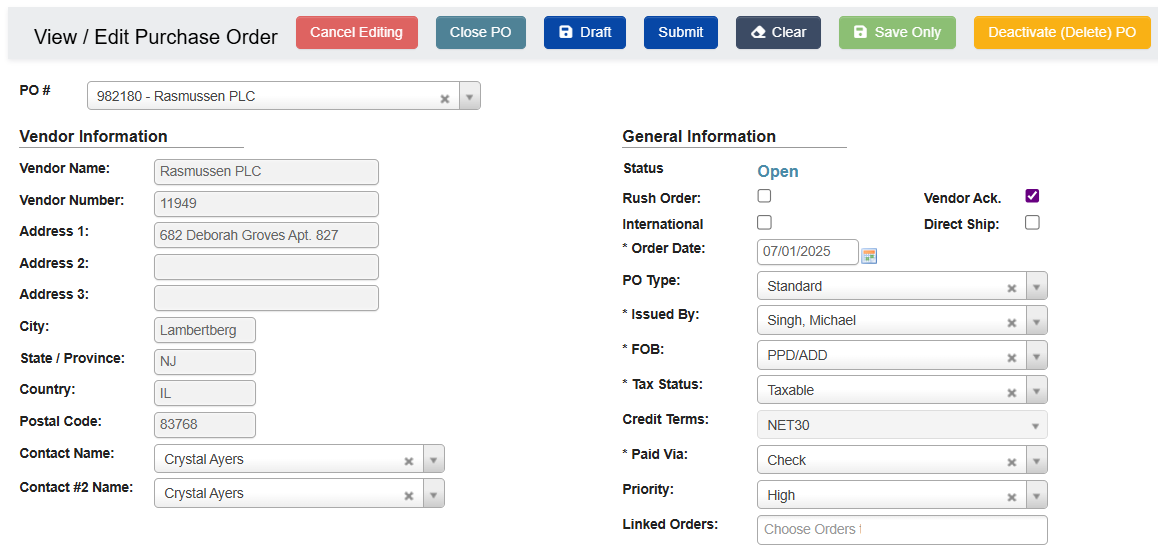
Task: Expand the Paid Via dropdown arrow
Action: (1037, 459)
